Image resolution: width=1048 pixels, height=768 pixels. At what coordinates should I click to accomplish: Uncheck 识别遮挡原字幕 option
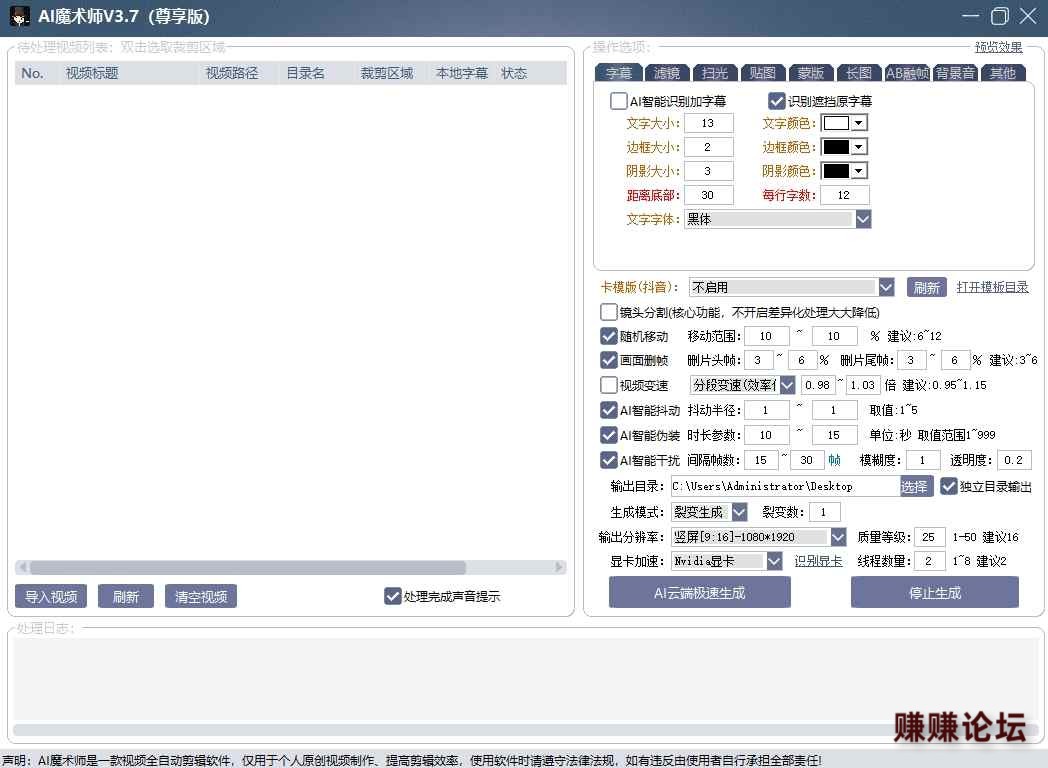click(776, 101)
